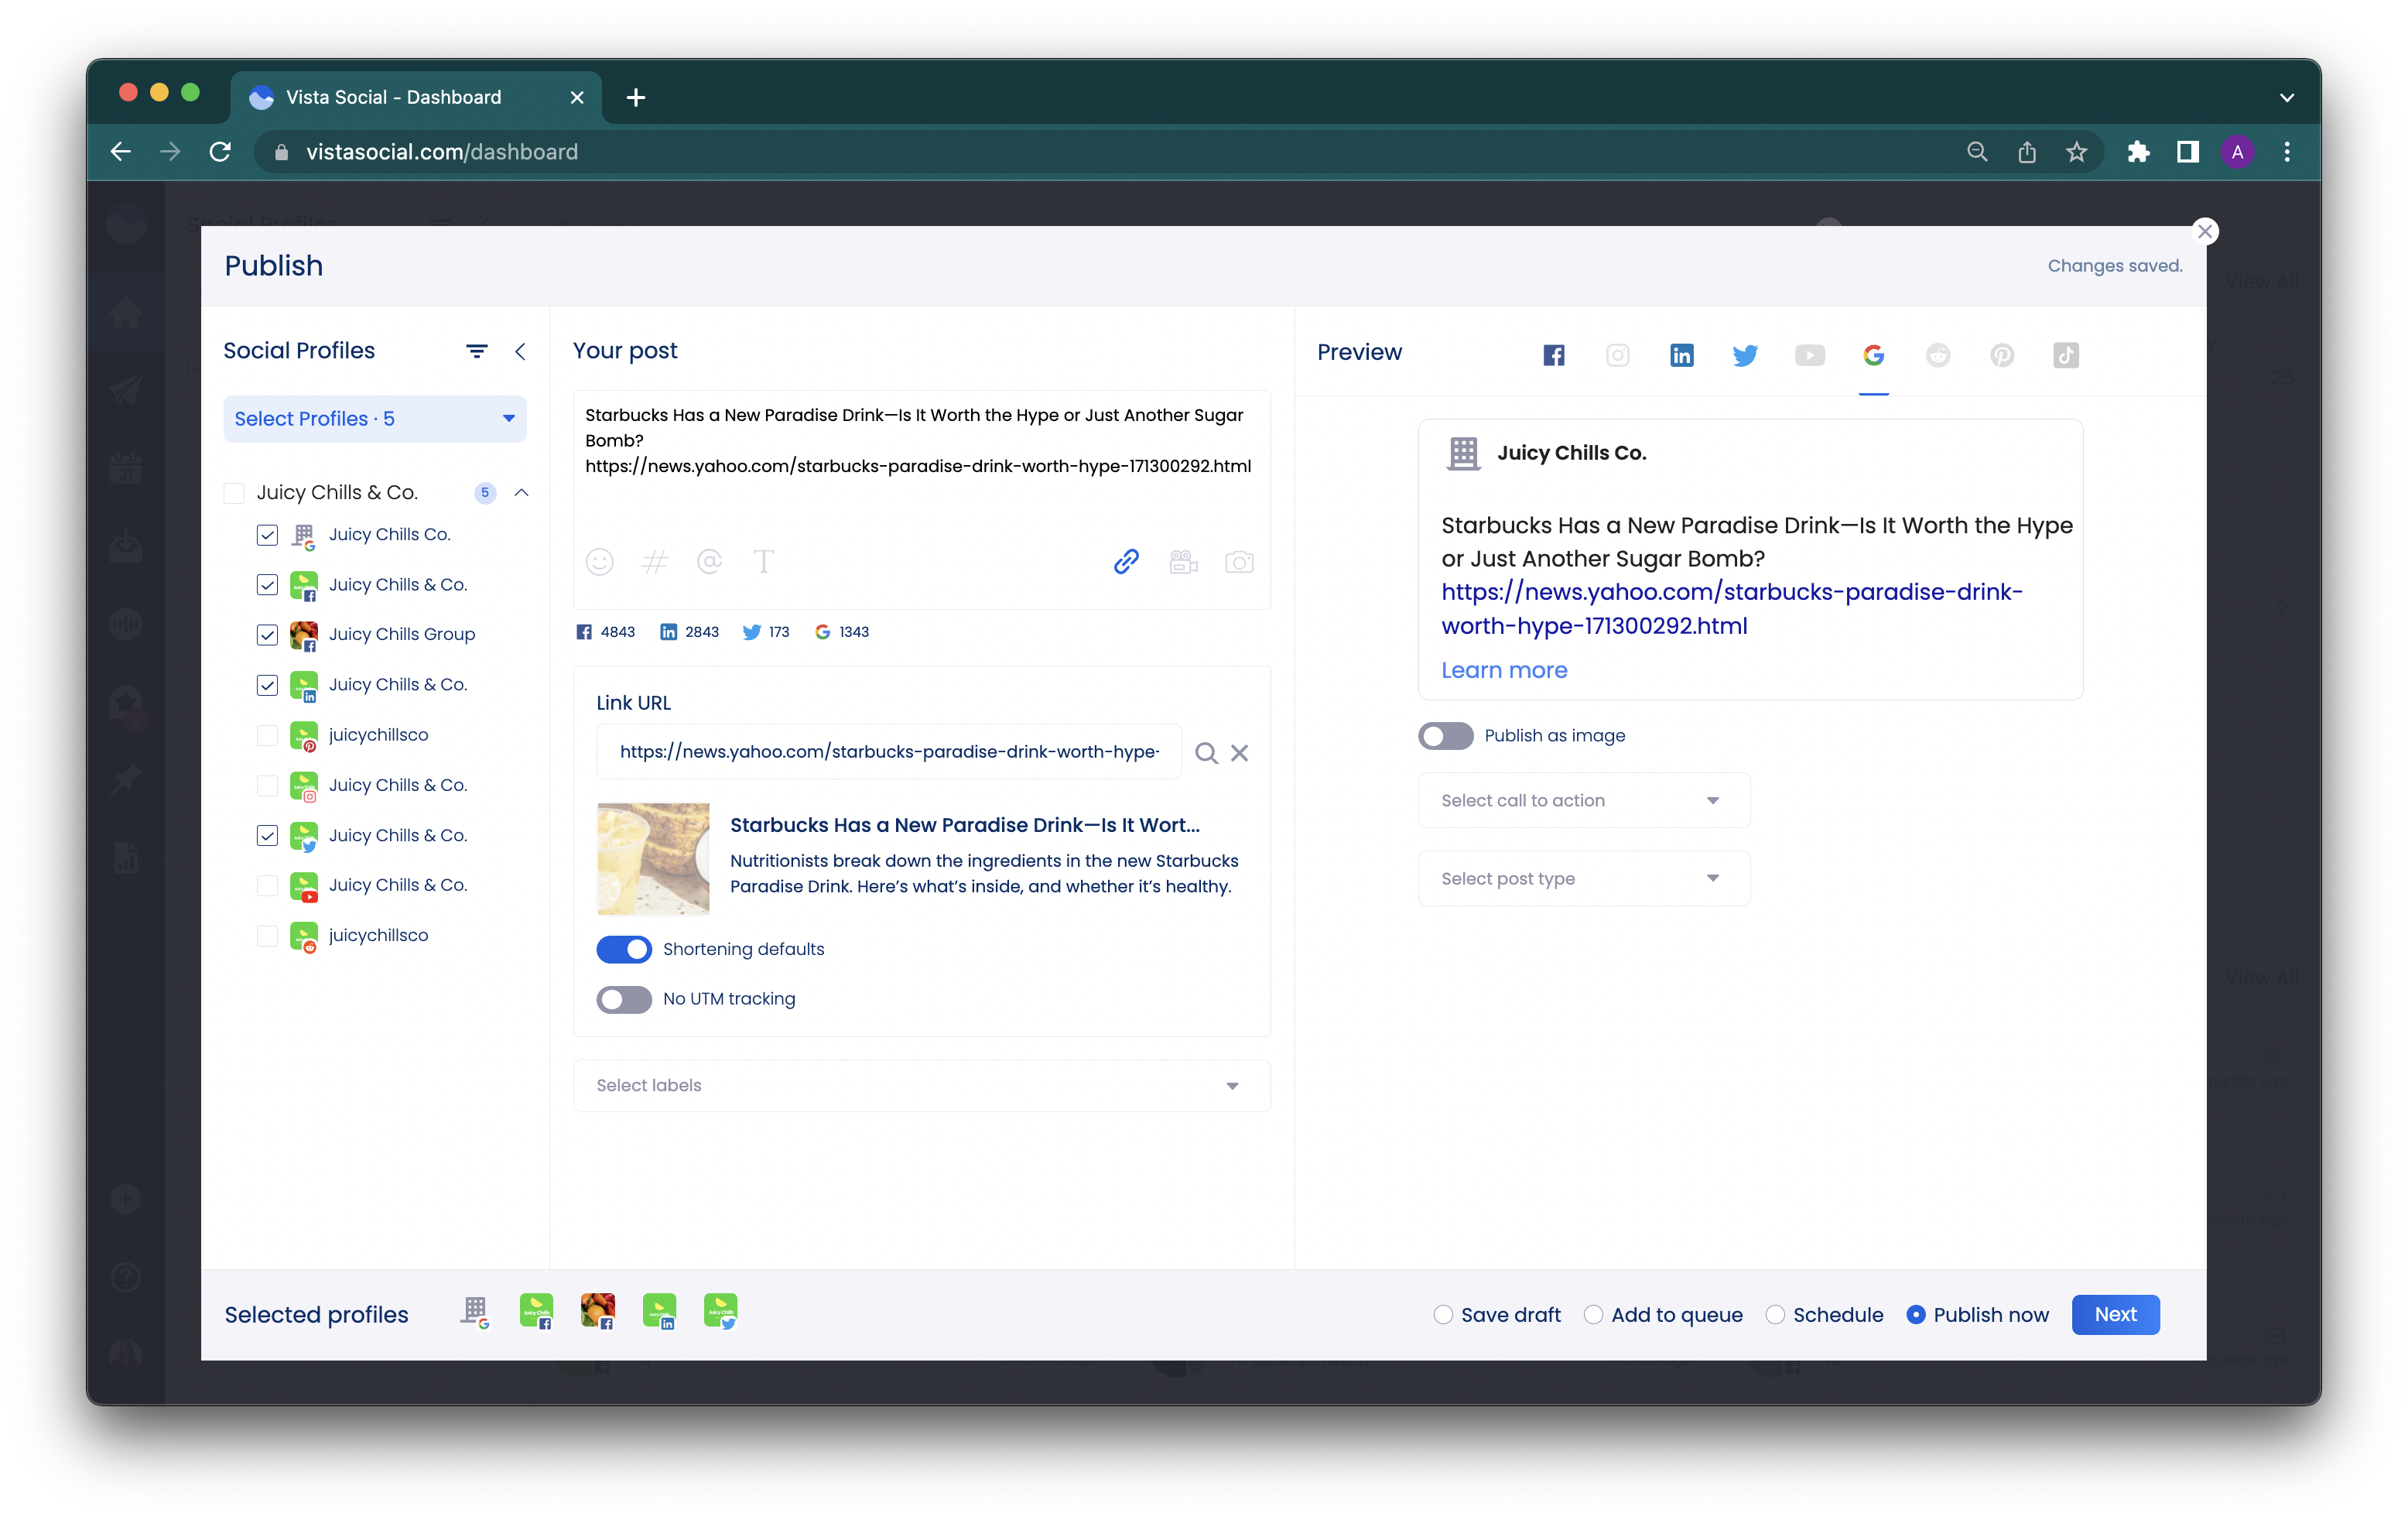Click the link attachment icon
Image resolution: width=2408 pixels, height=1520 pixels.
(x=1126, y=562)
